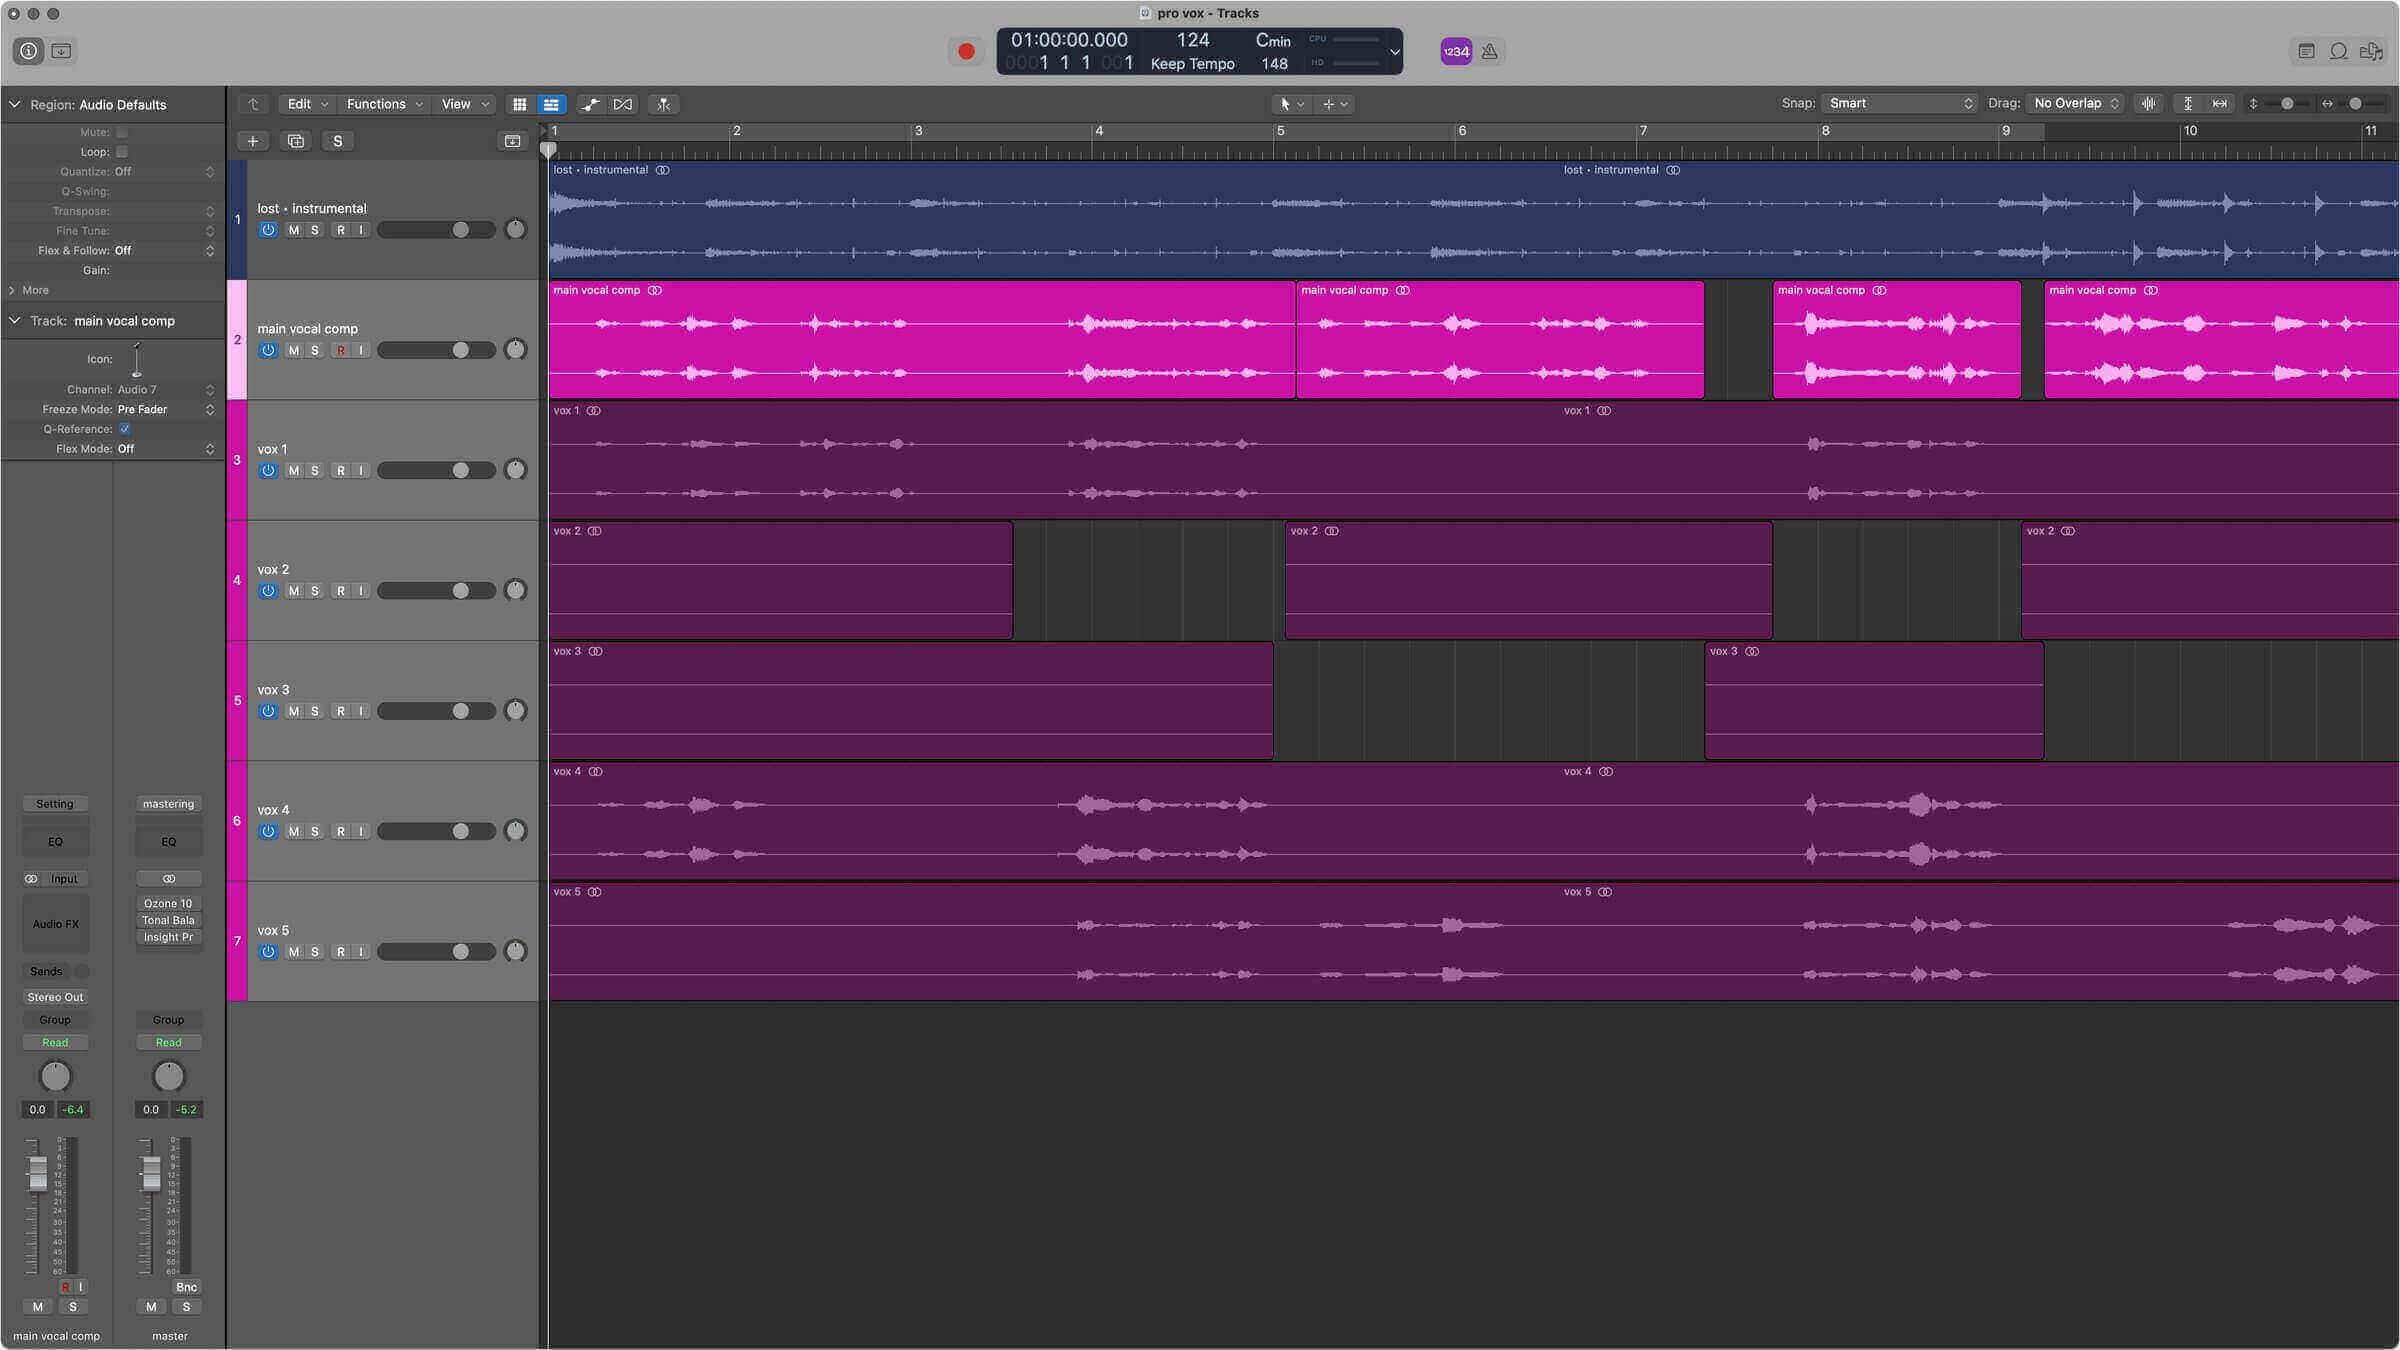This screenshot has height=1350, width=2400.
Task: Toggle the Flex show/hide icon
Action: pyautogui.click(x=622, y=104)
